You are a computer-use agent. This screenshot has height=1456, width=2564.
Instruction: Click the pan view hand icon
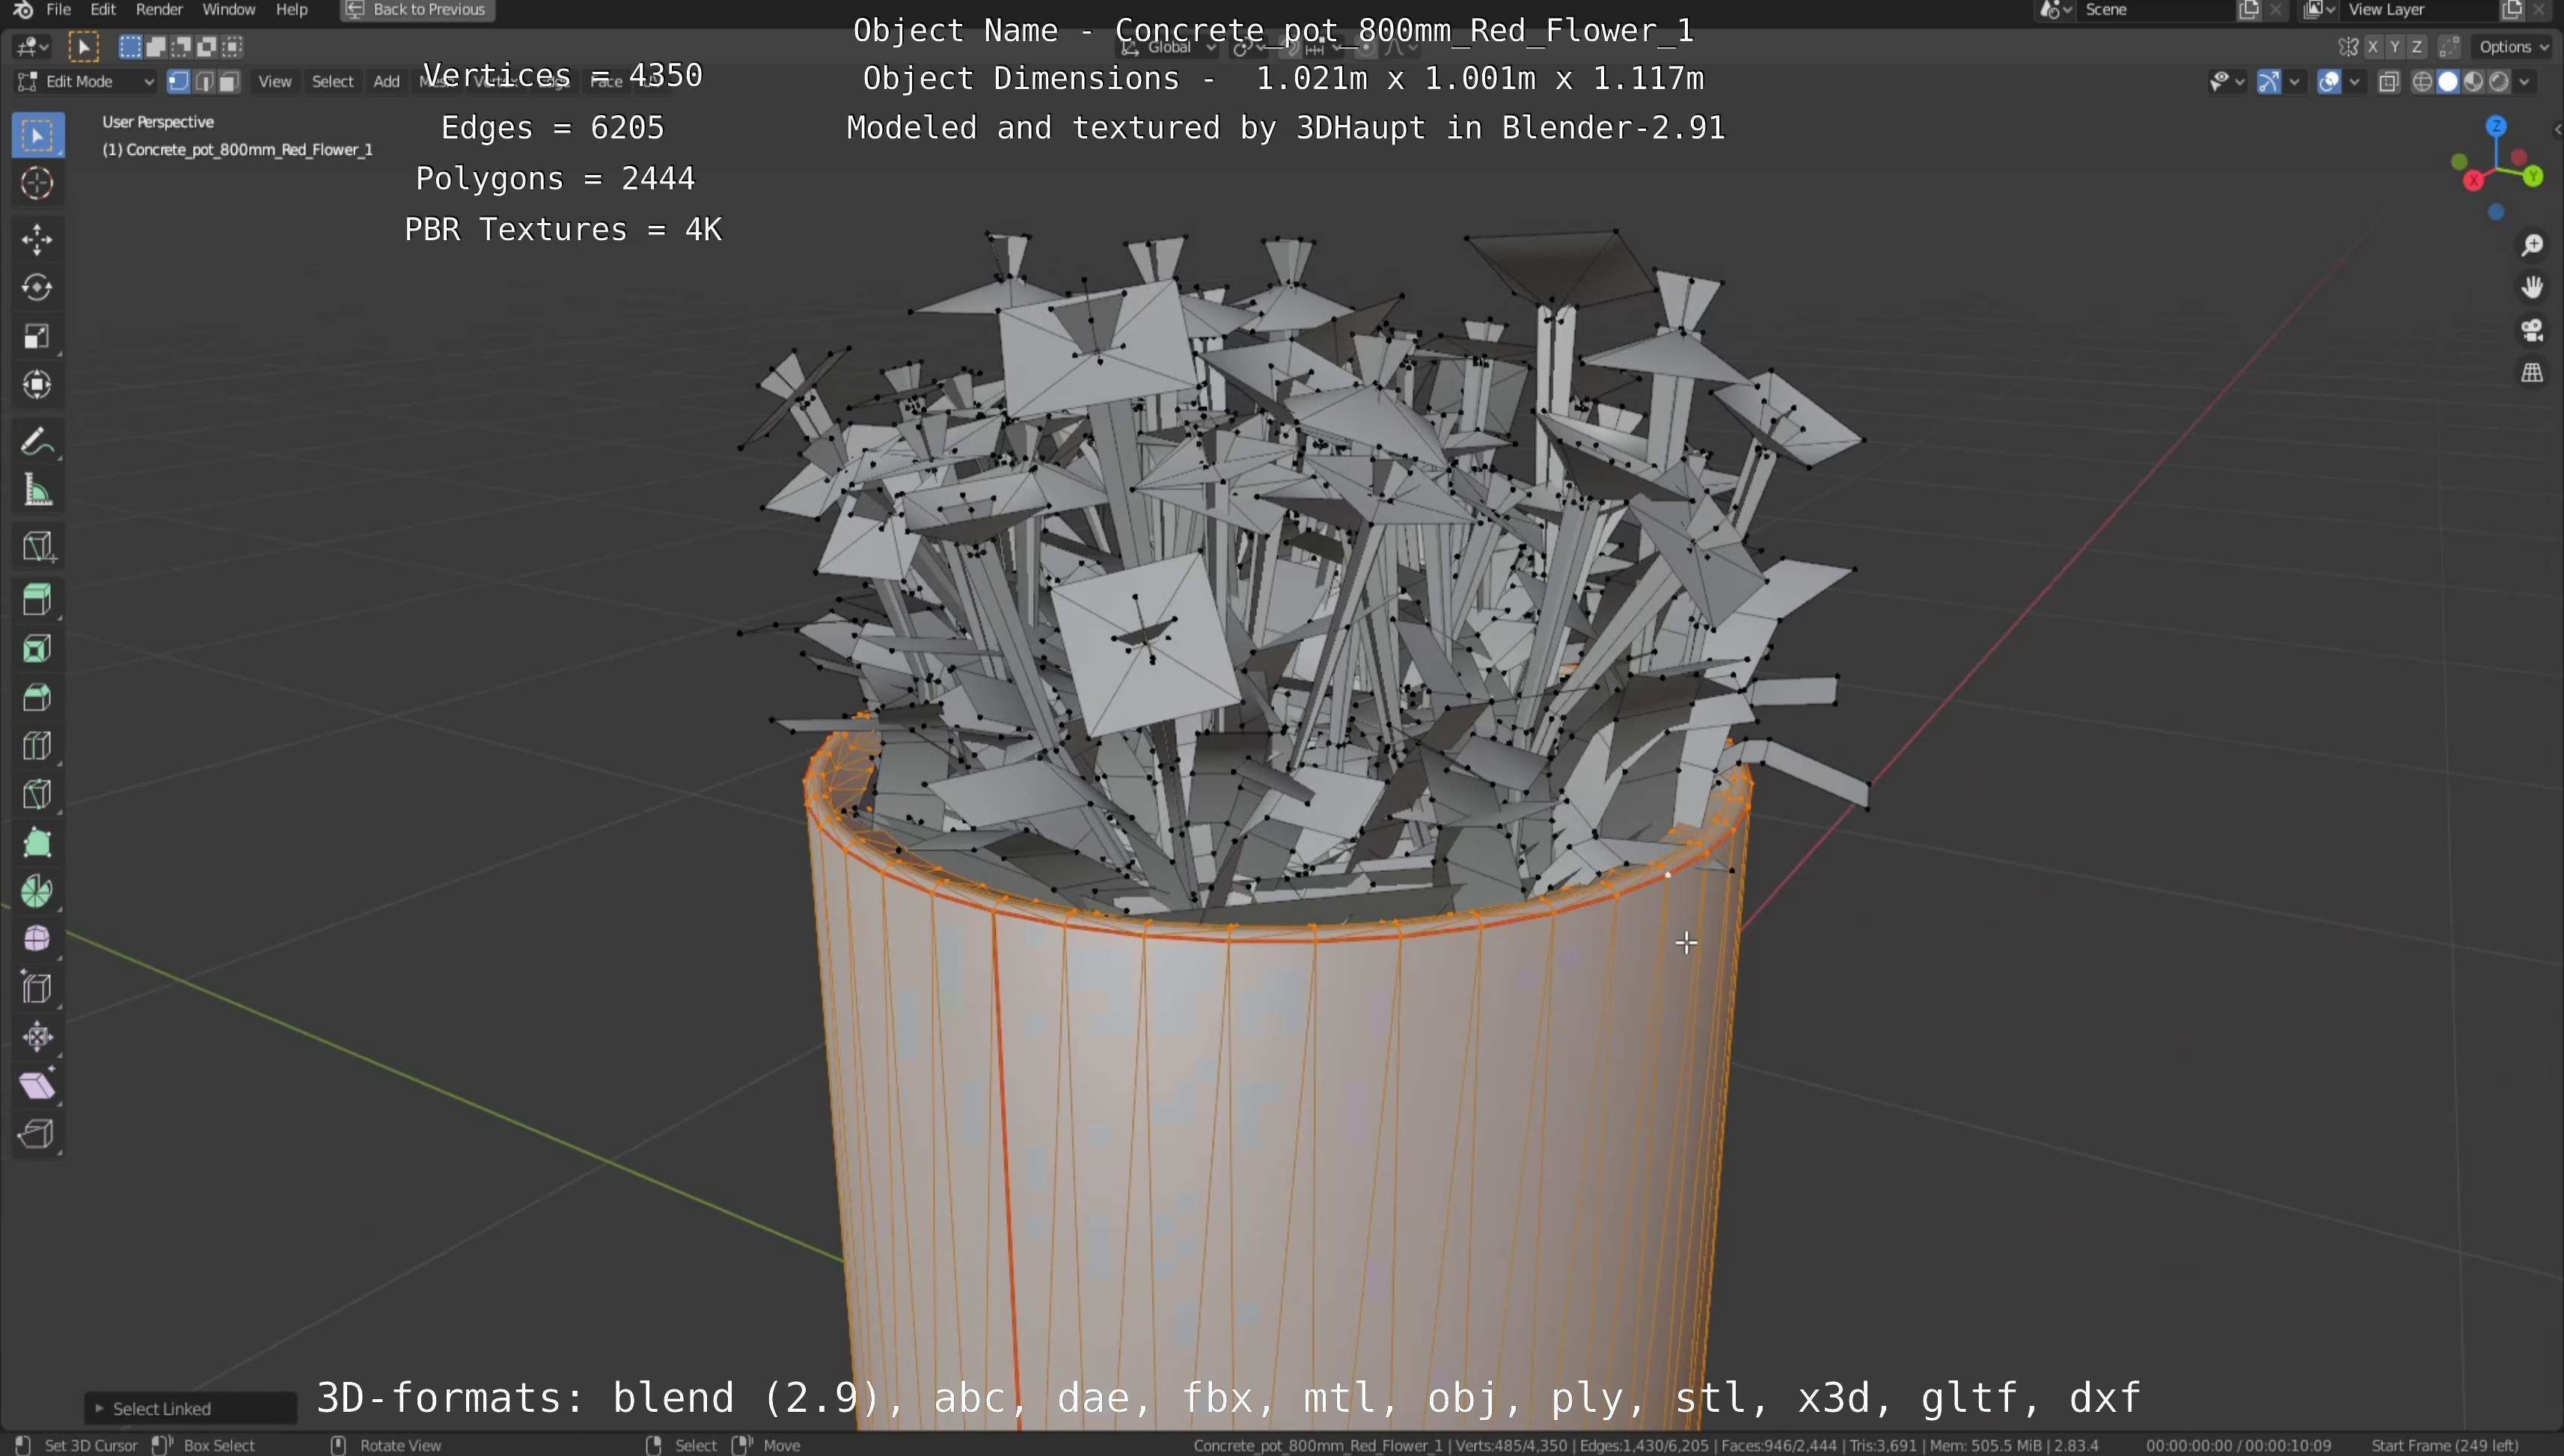[x=2532, y=288]
